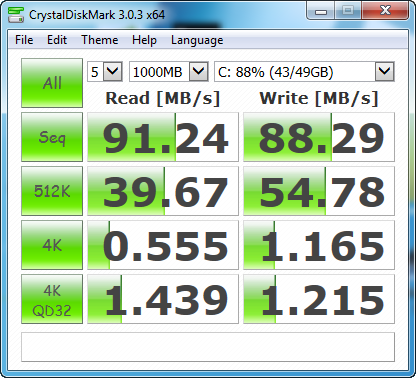
Task: Click the CrystalDiskMark title bar app icon
Action: click(16, 15)
